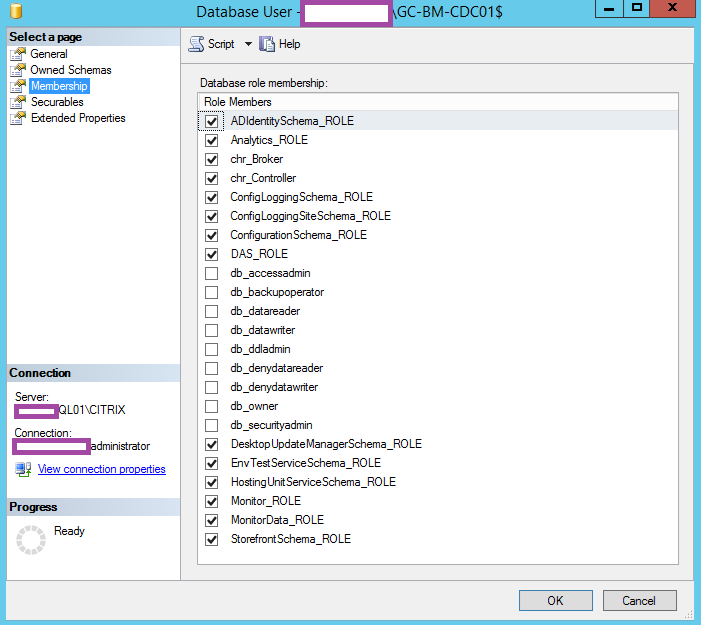The height and width of the screenshot is (625, 701).
Task: Uncheck DesktopUpdateManagerSchema_ROLE checkbox
Action: point(211,444)
